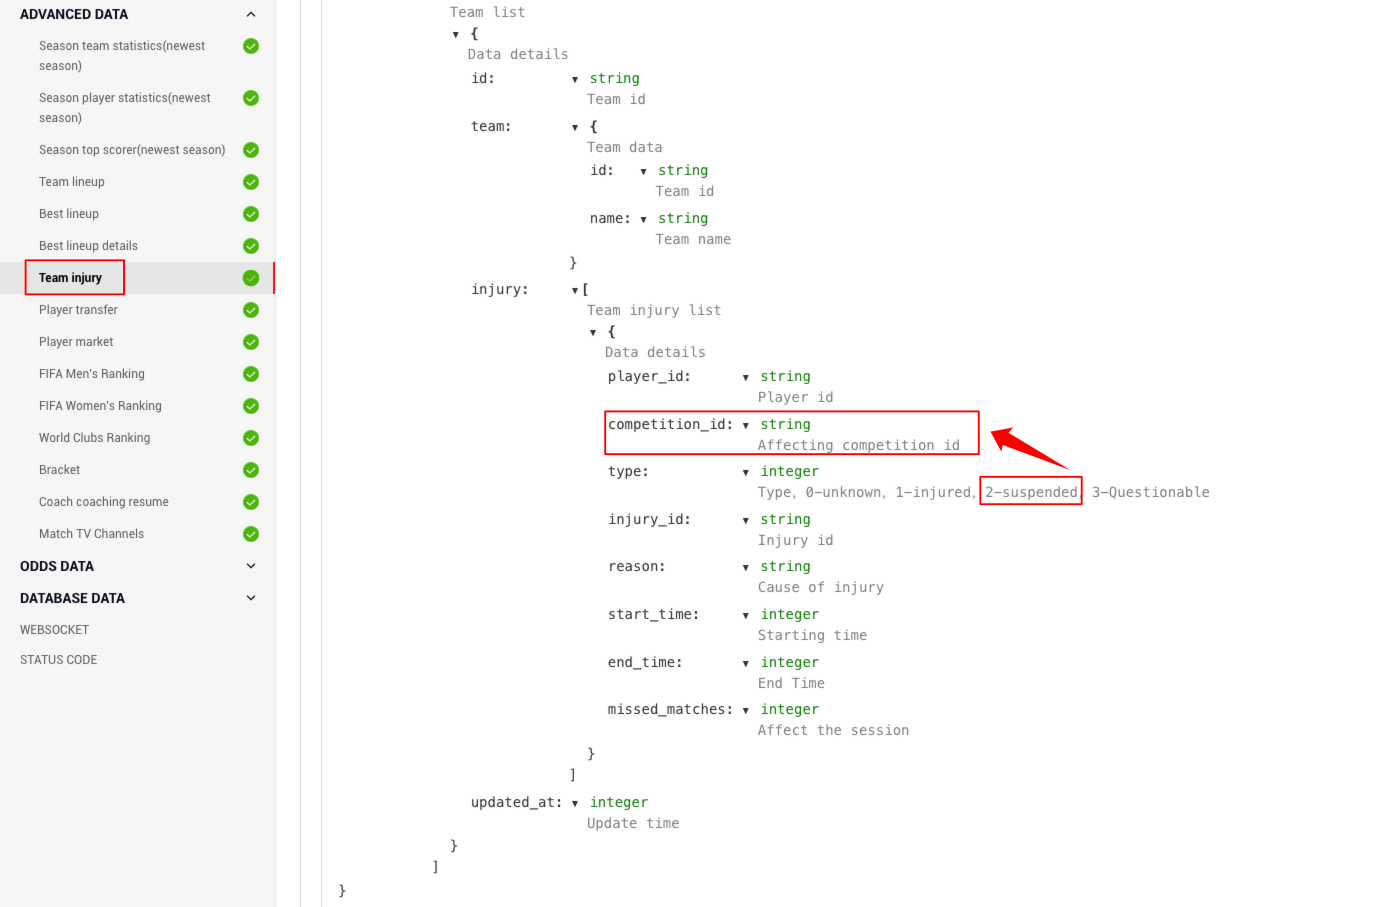Open the Player market page
1400x907 pixels.
click(76, 342)
